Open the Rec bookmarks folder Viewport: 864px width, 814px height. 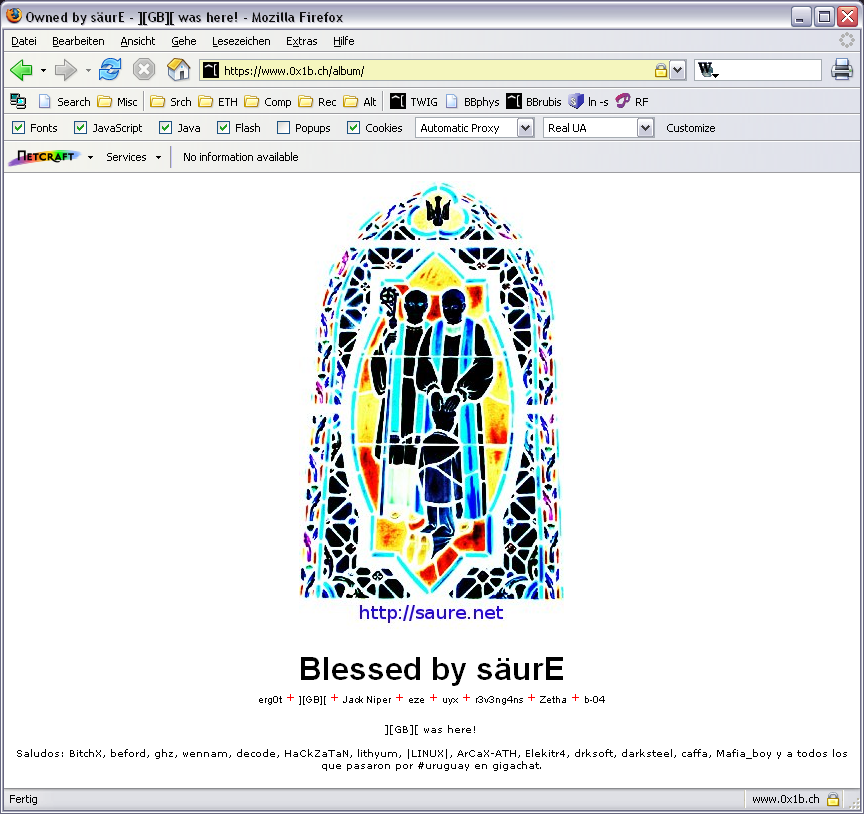pyautogui.click(x=317, y=101)
